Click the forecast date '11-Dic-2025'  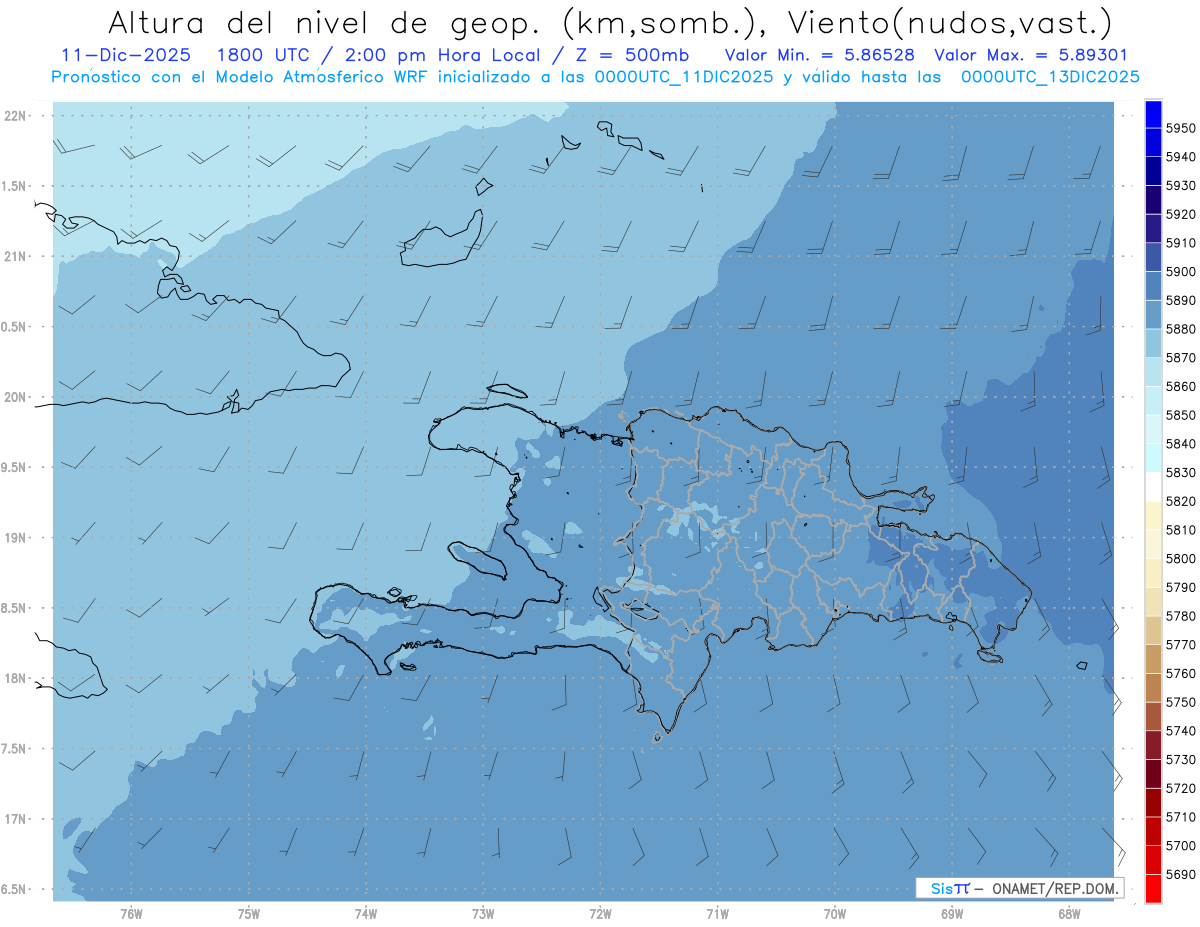[x=126, y=56]
